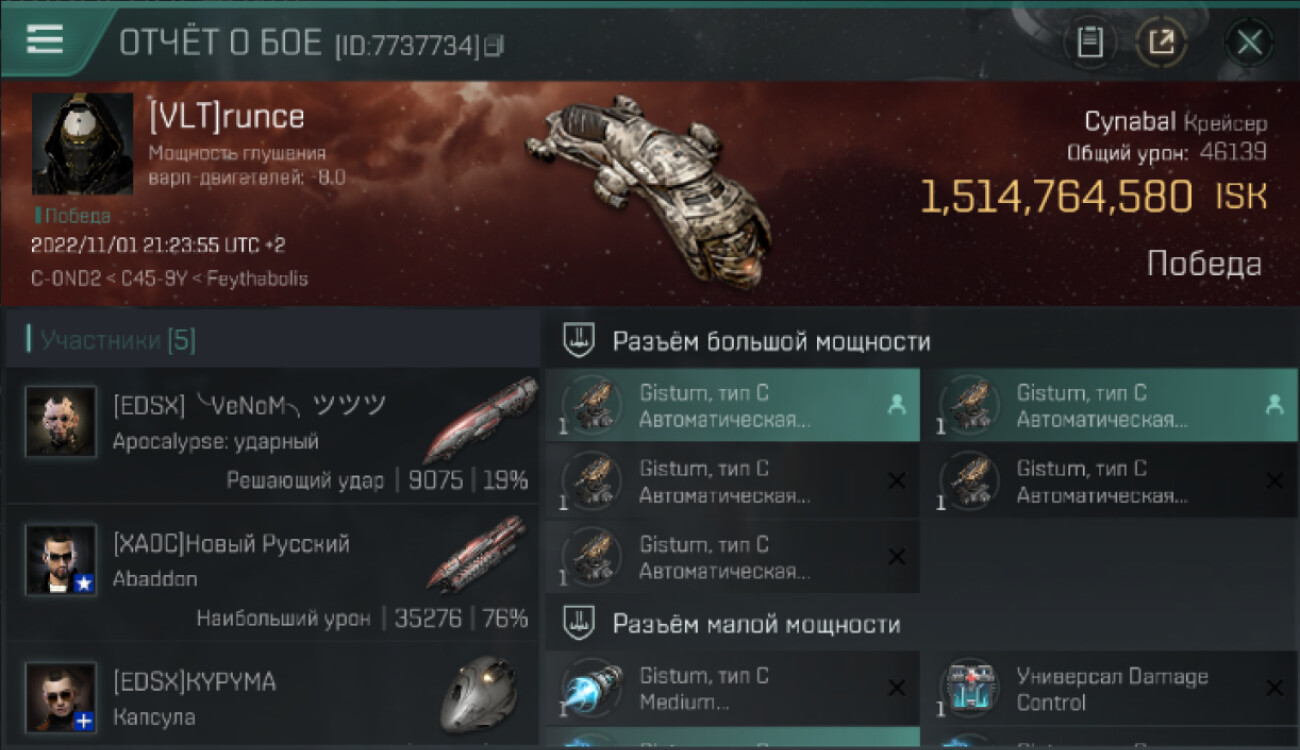Open the clipboard report icon
1300x750 pixels.
(x=1090, y=42)
